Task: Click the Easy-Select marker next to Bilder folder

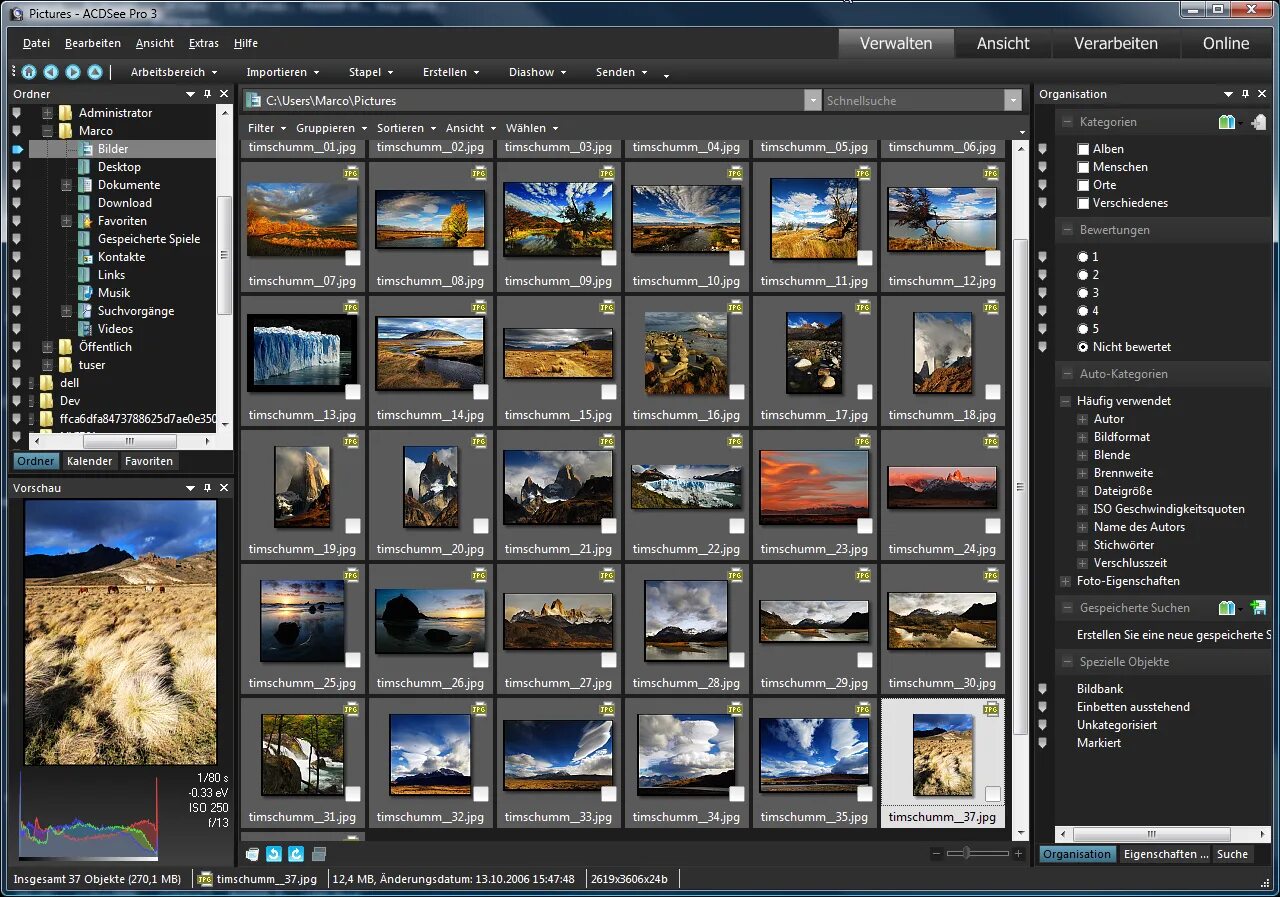Action: tap(17, 149)
